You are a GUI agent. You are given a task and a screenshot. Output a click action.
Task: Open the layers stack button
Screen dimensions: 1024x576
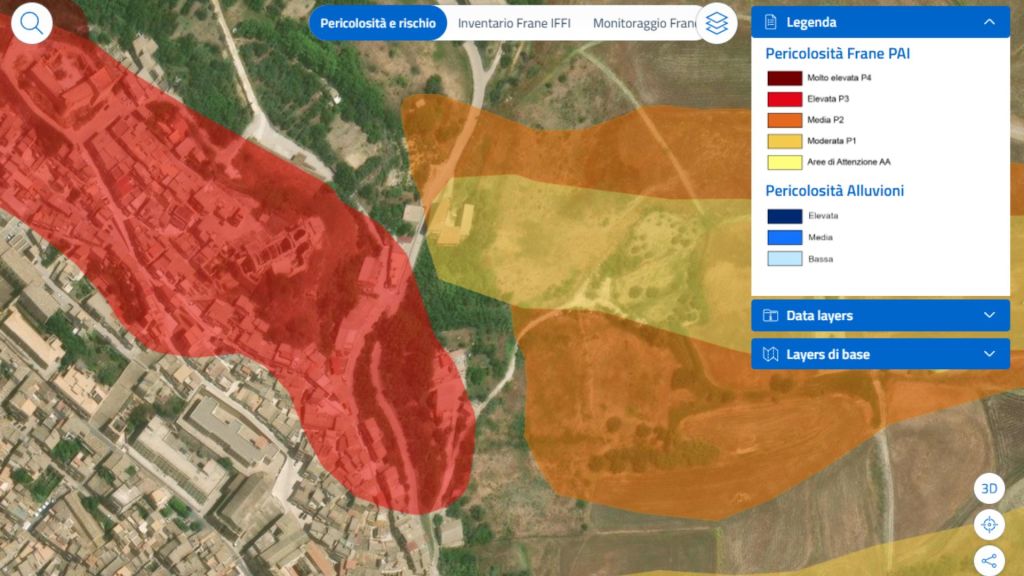click(716, 24)
